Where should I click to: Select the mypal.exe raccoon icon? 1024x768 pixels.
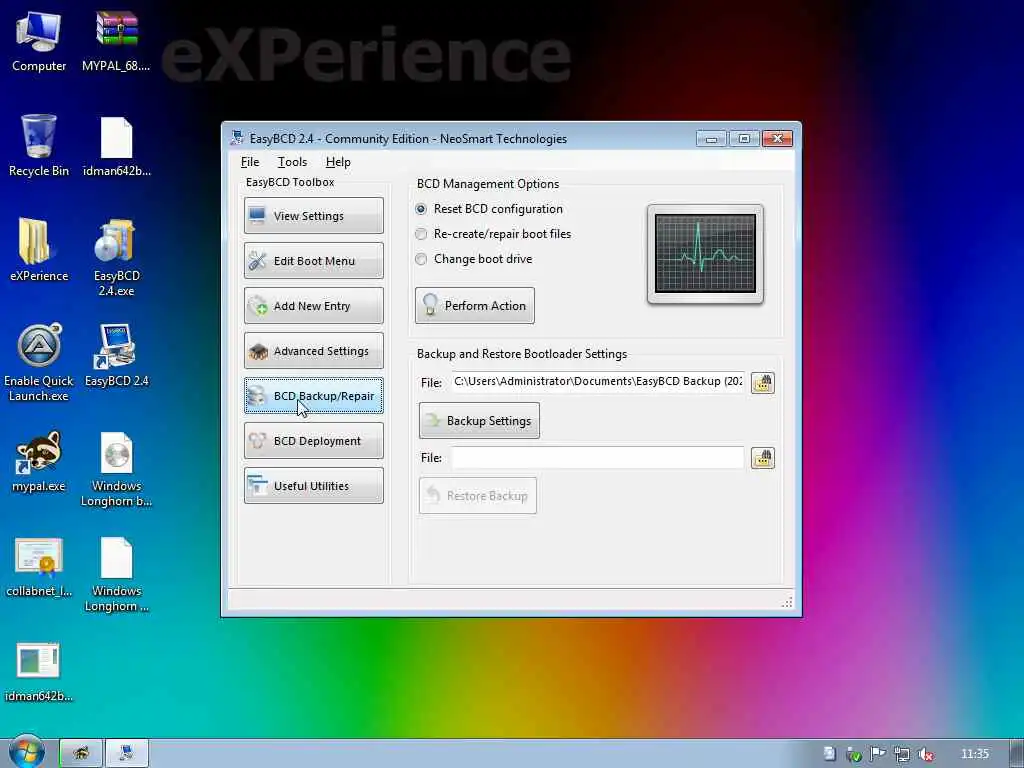coord(39,460)
